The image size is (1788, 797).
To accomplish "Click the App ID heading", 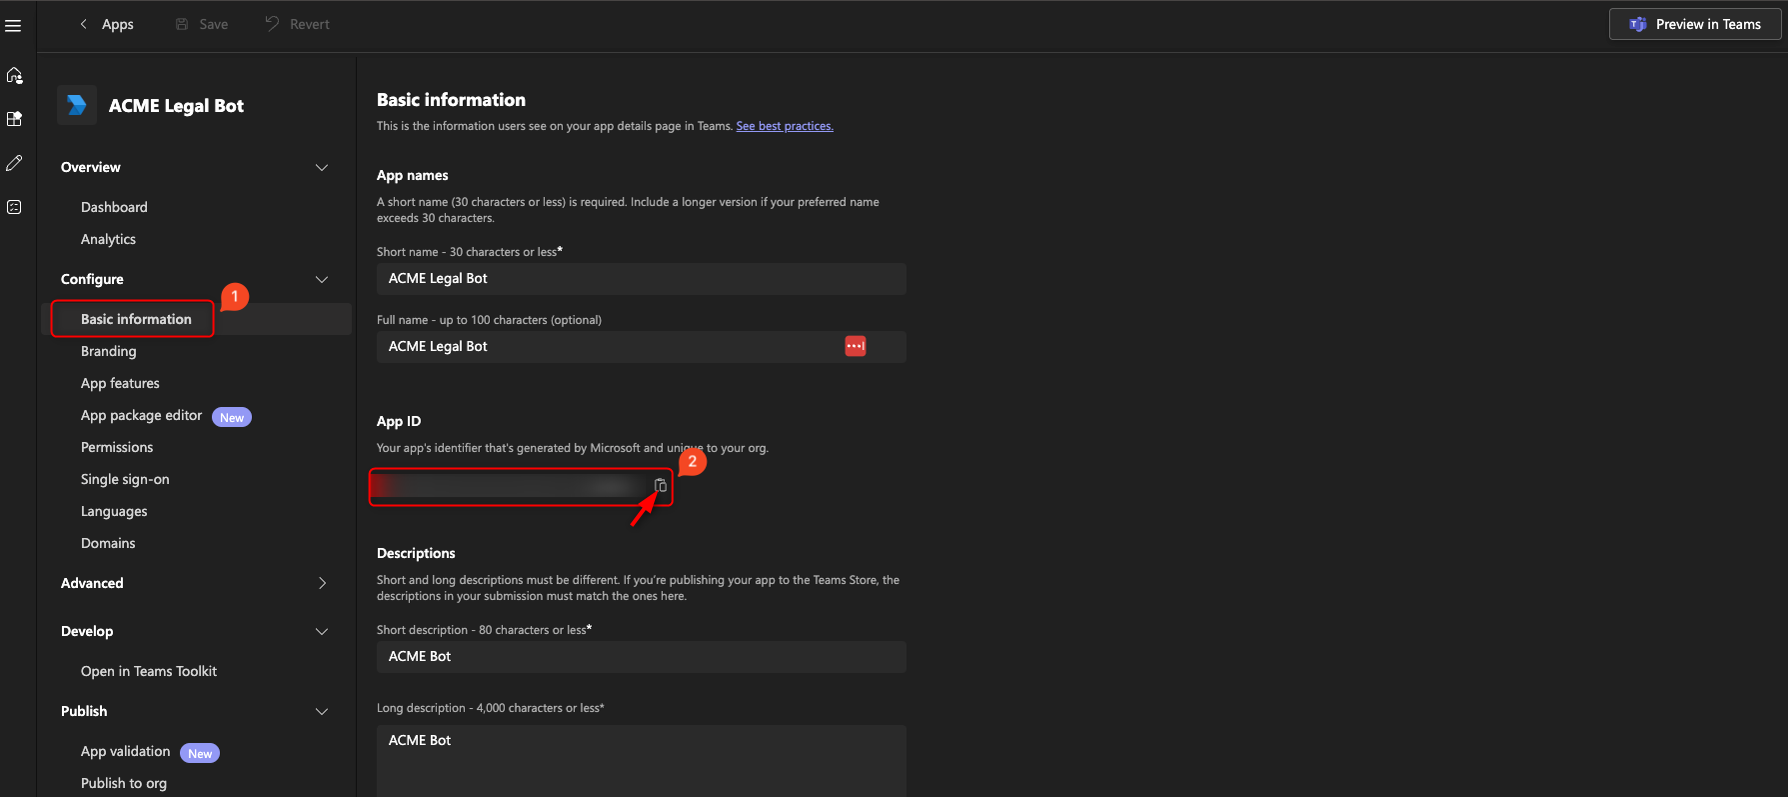I will click(x=399, y=421).
